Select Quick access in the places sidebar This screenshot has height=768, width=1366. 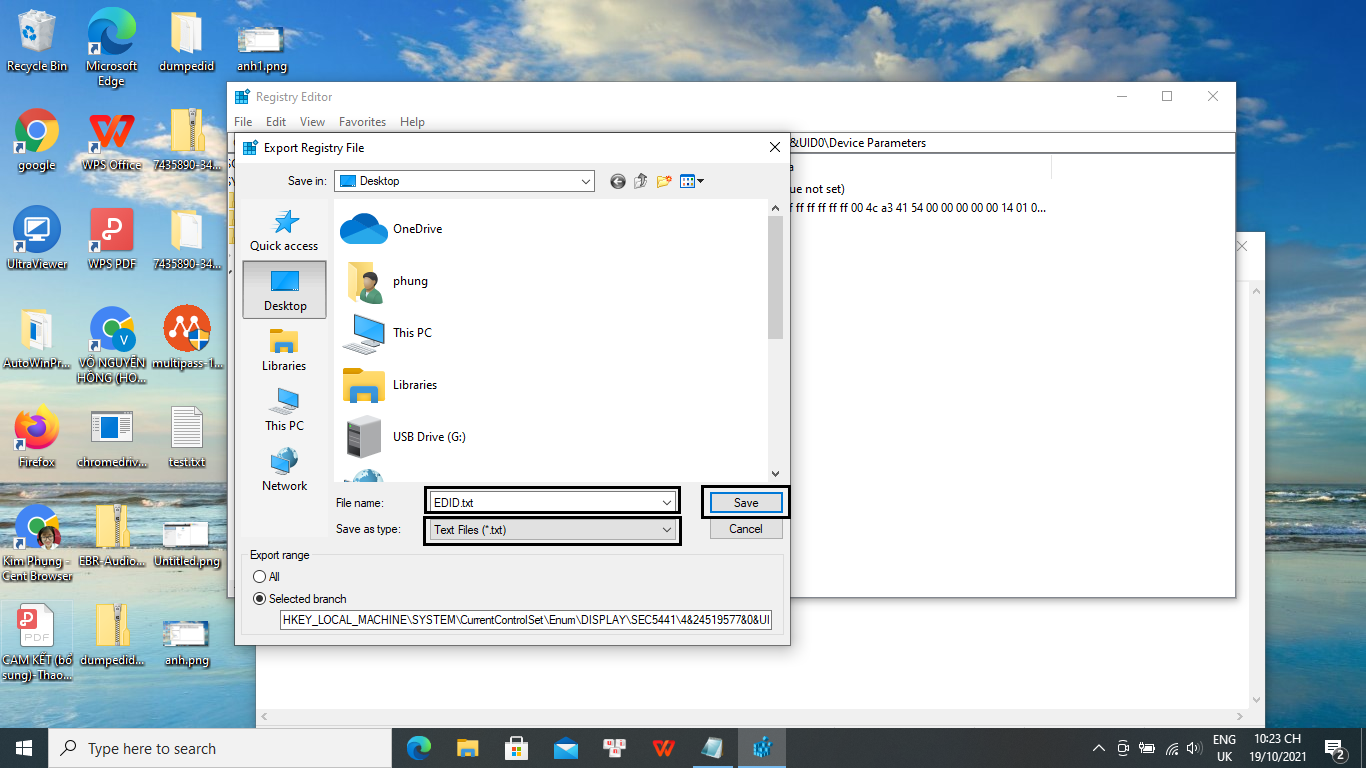284,231
